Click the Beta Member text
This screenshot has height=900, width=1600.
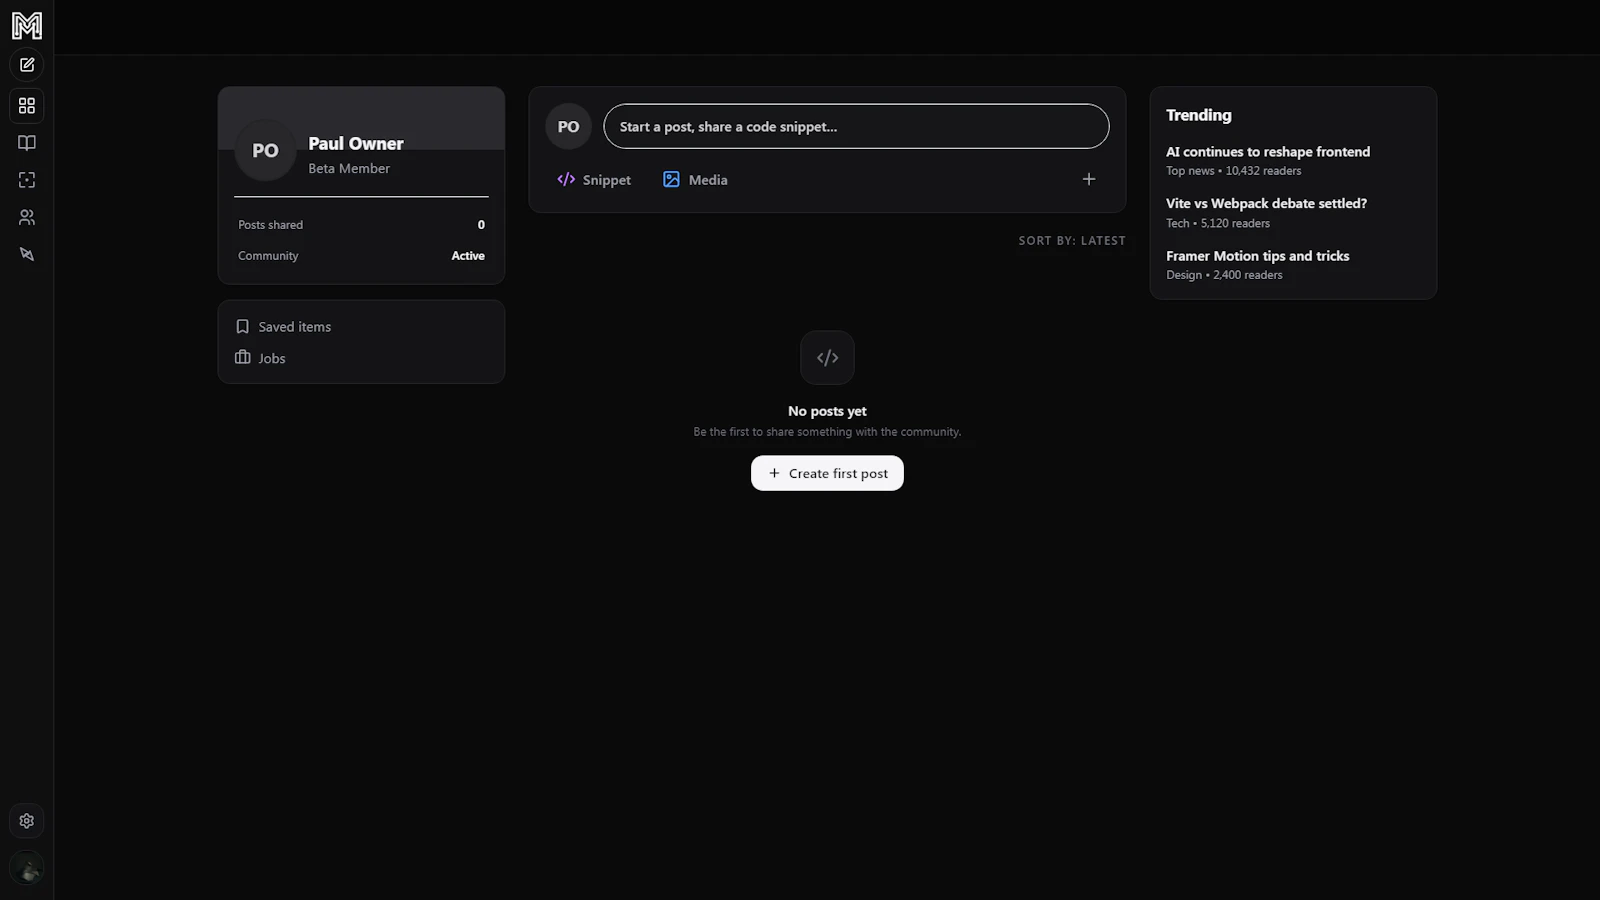coord(349,169)
